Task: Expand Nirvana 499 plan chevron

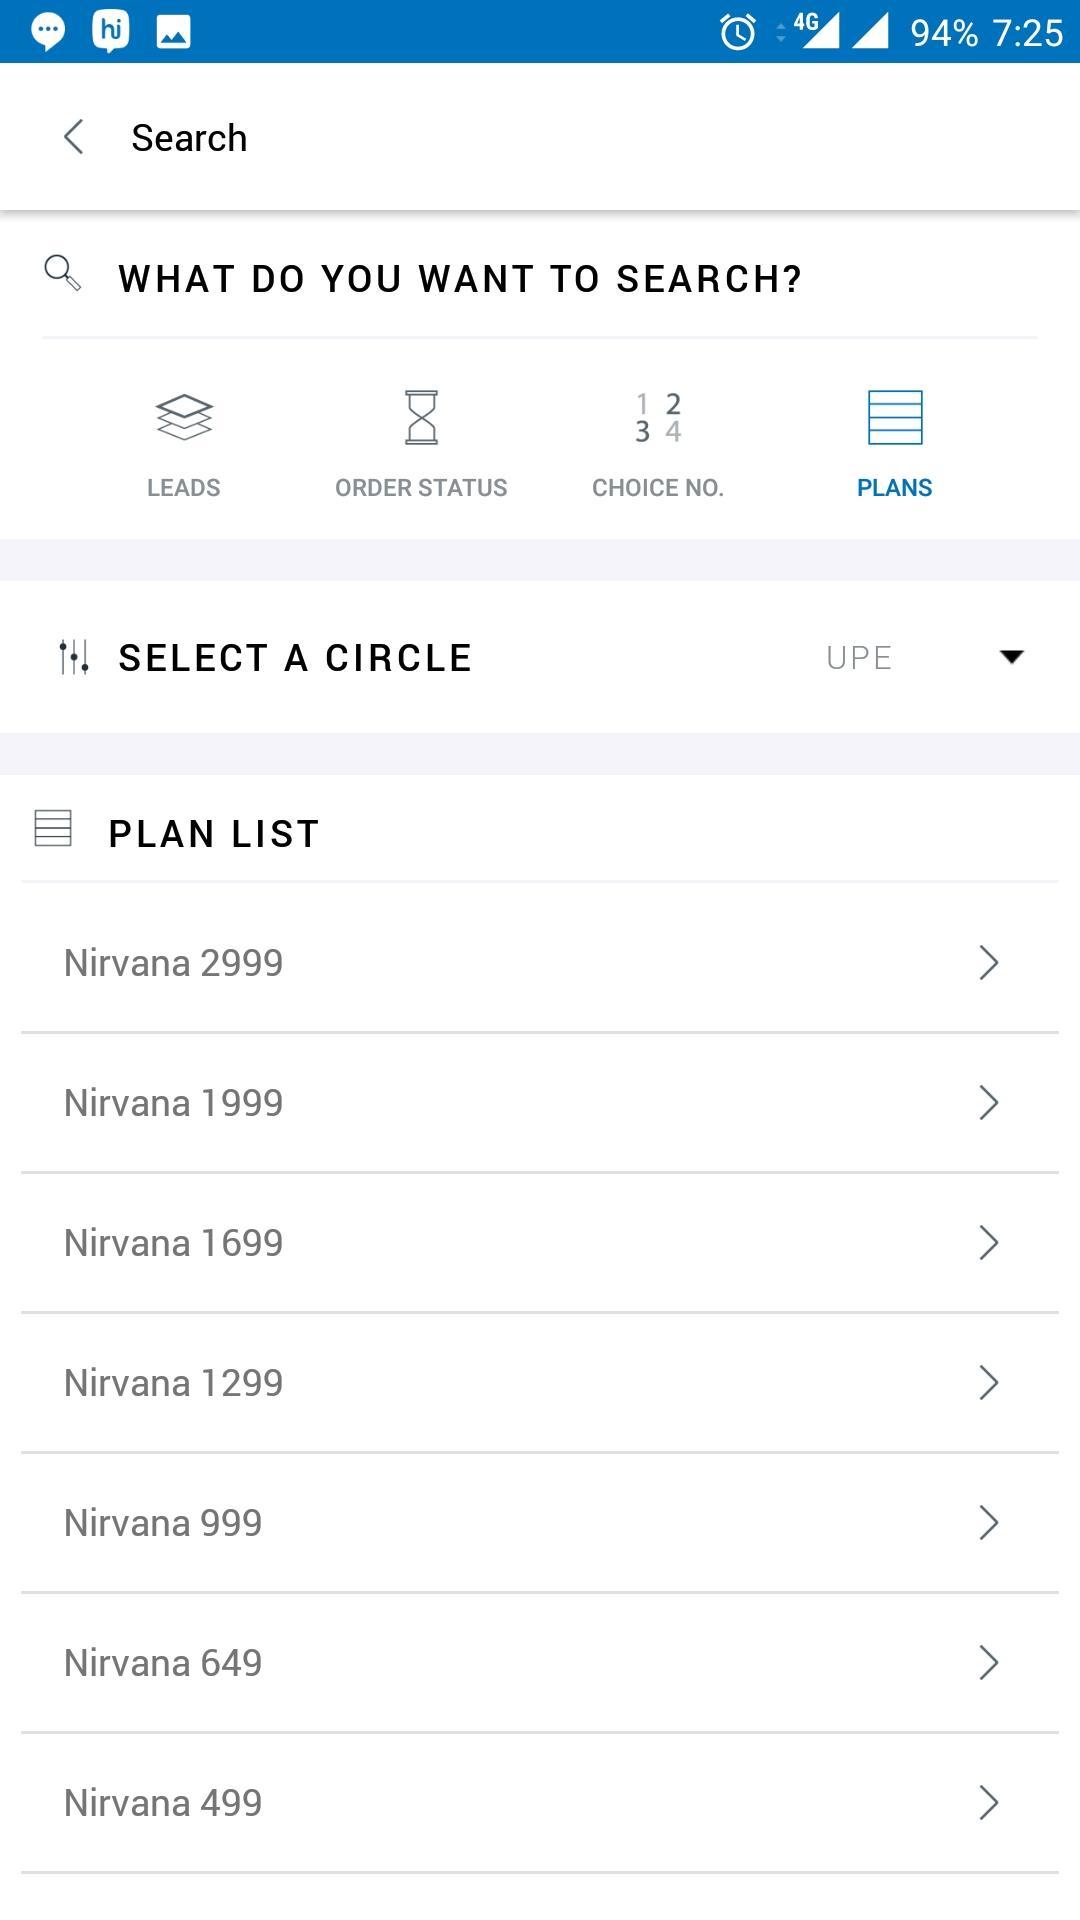Action: (988, 1803)
